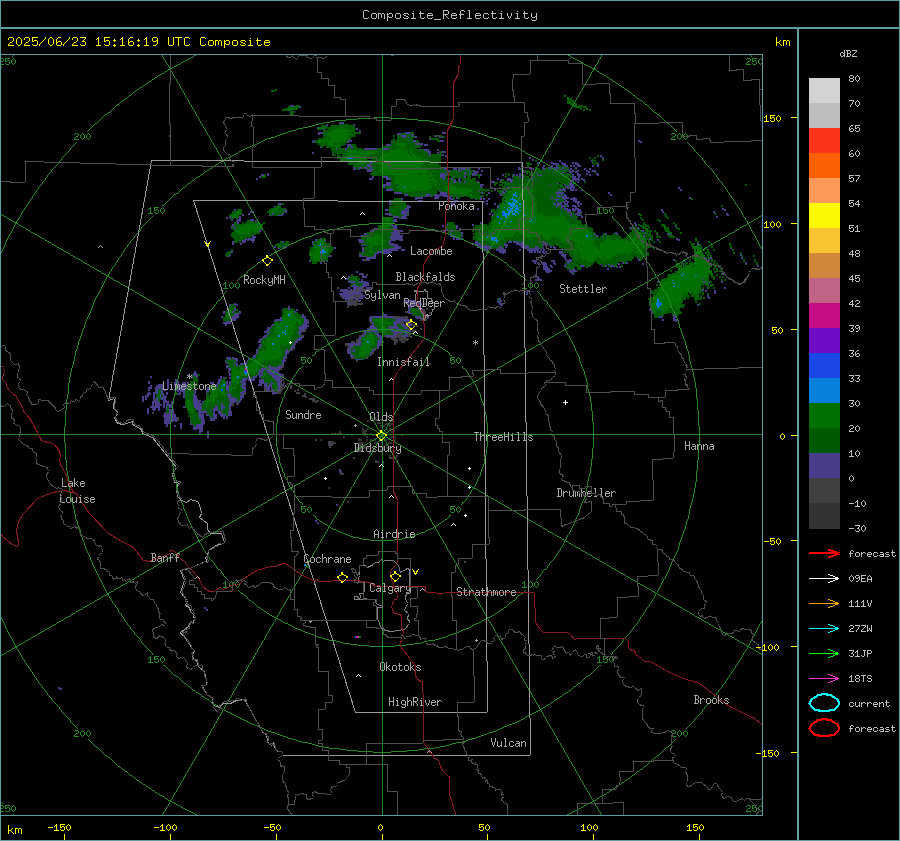Click the Vulcan city label
This screenshot has height=841, width=900.
click(x=508, y=743)
